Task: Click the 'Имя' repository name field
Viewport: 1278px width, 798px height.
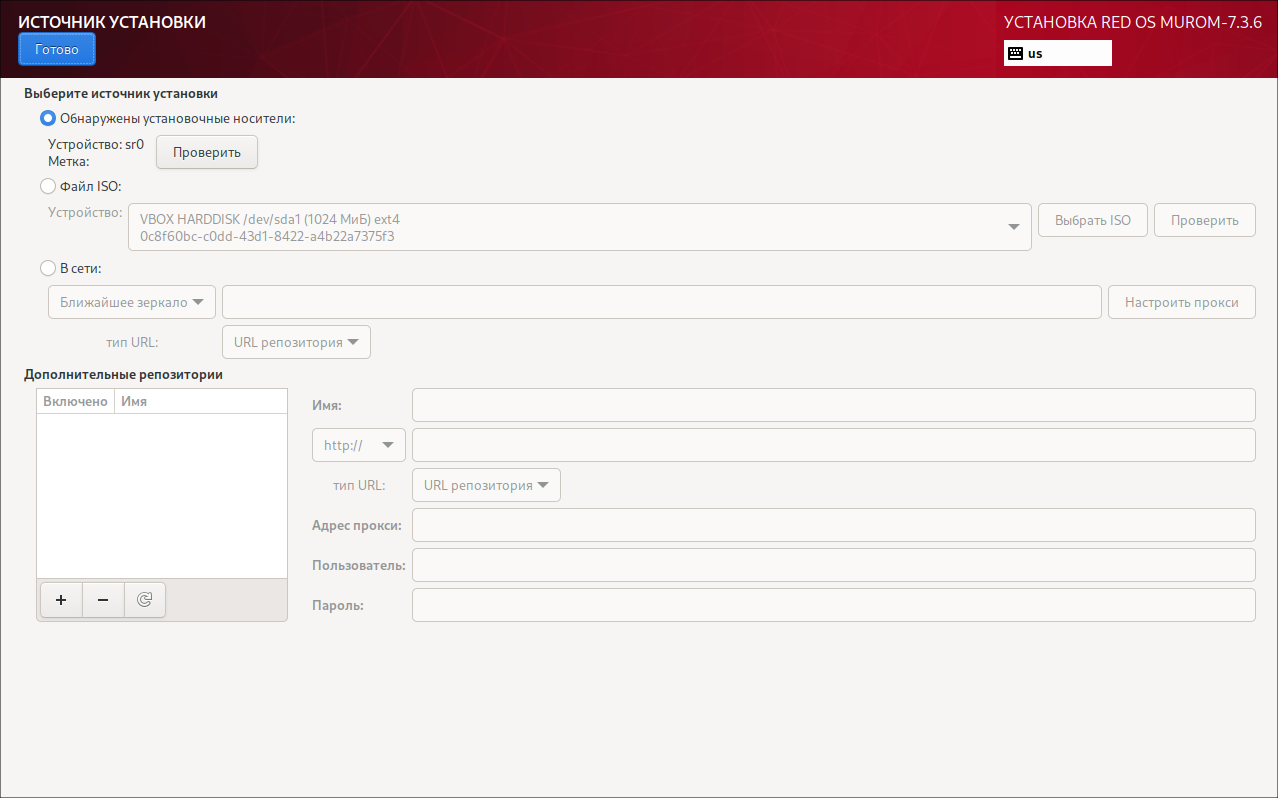Action: (833, 405)
